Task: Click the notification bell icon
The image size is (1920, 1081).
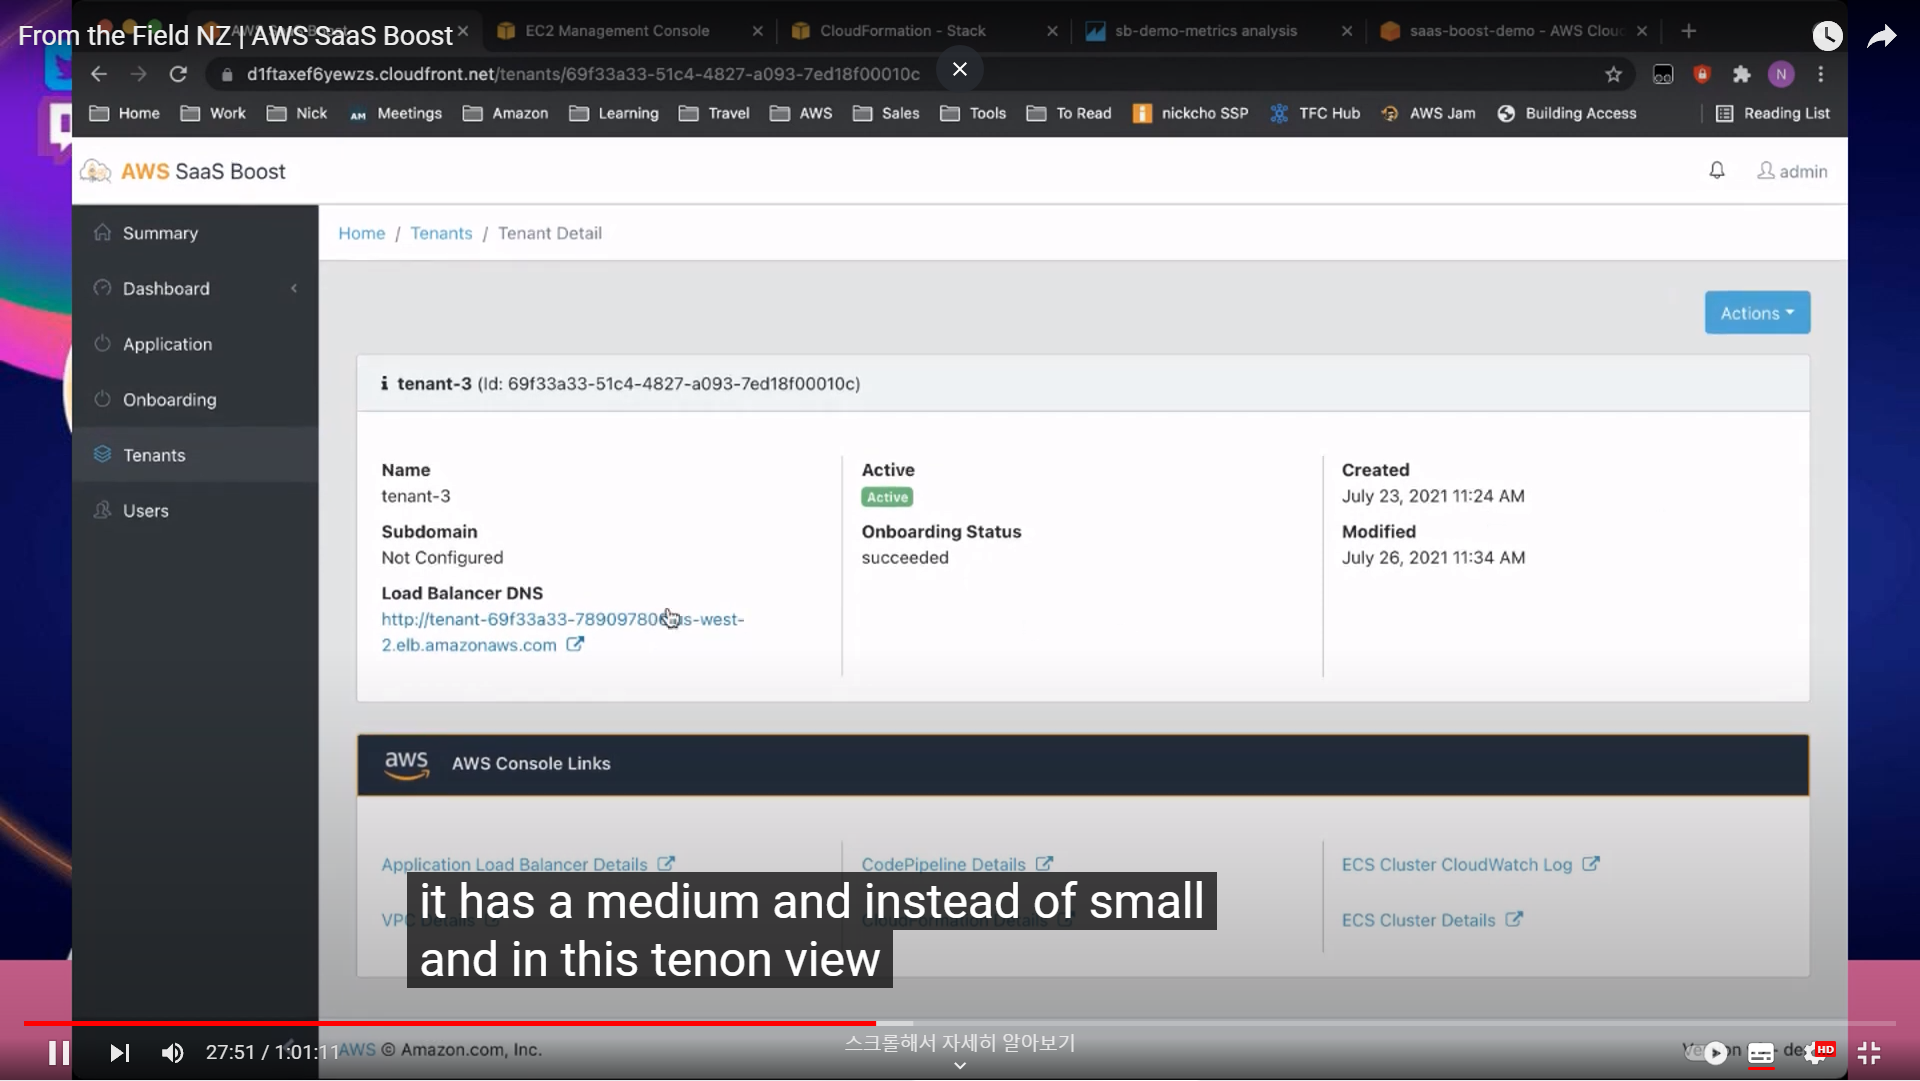Action: pos(1717,171)
